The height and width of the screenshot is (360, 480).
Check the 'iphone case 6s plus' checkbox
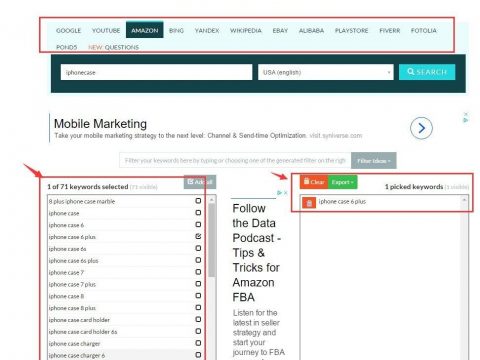point(198,260)
